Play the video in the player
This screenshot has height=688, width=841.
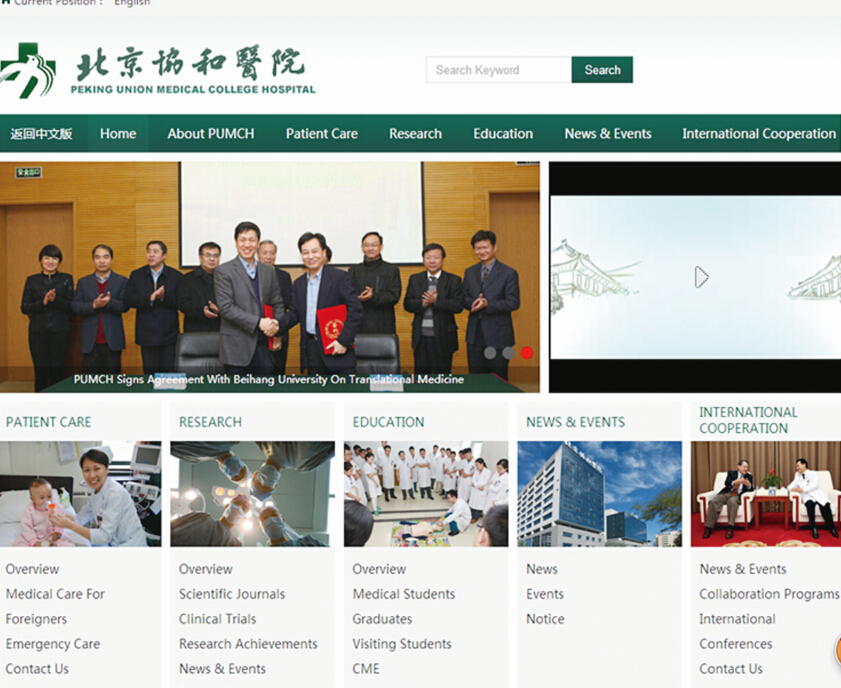tap(701, 277)
